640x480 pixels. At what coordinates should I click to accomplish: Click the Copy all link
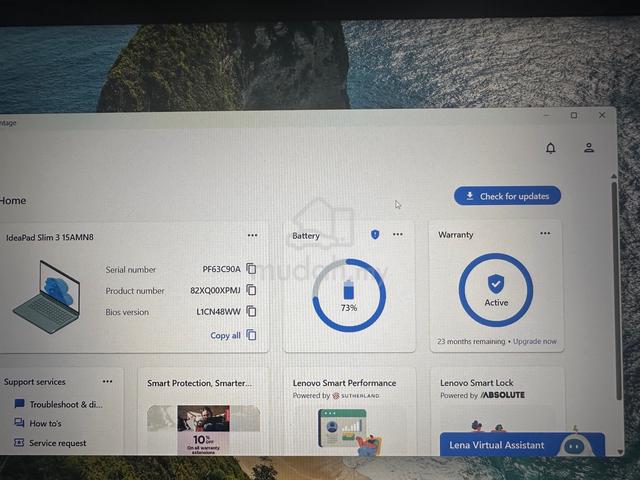[x=225, y=336]
